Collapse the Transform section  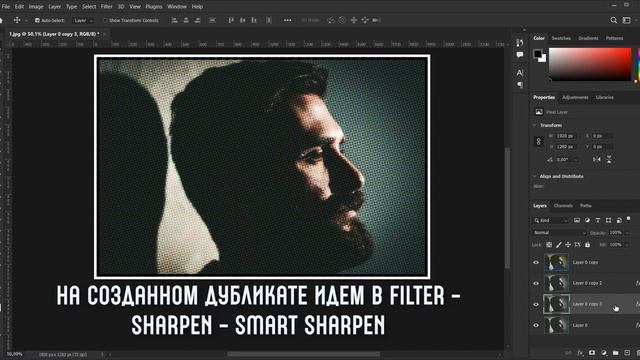pyautogui.click(x=535, y=125)
